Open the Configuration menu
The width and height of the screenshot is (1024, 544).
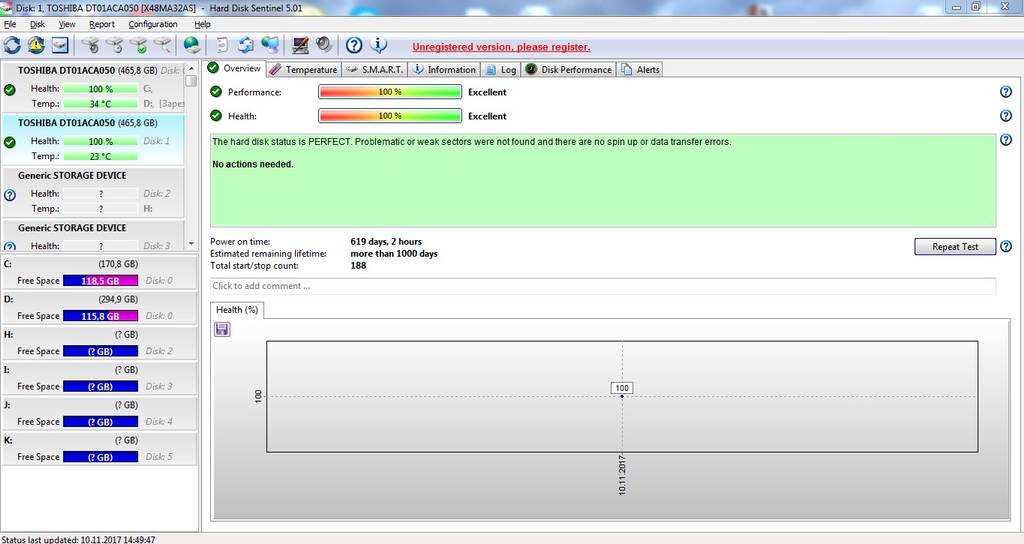153,24
